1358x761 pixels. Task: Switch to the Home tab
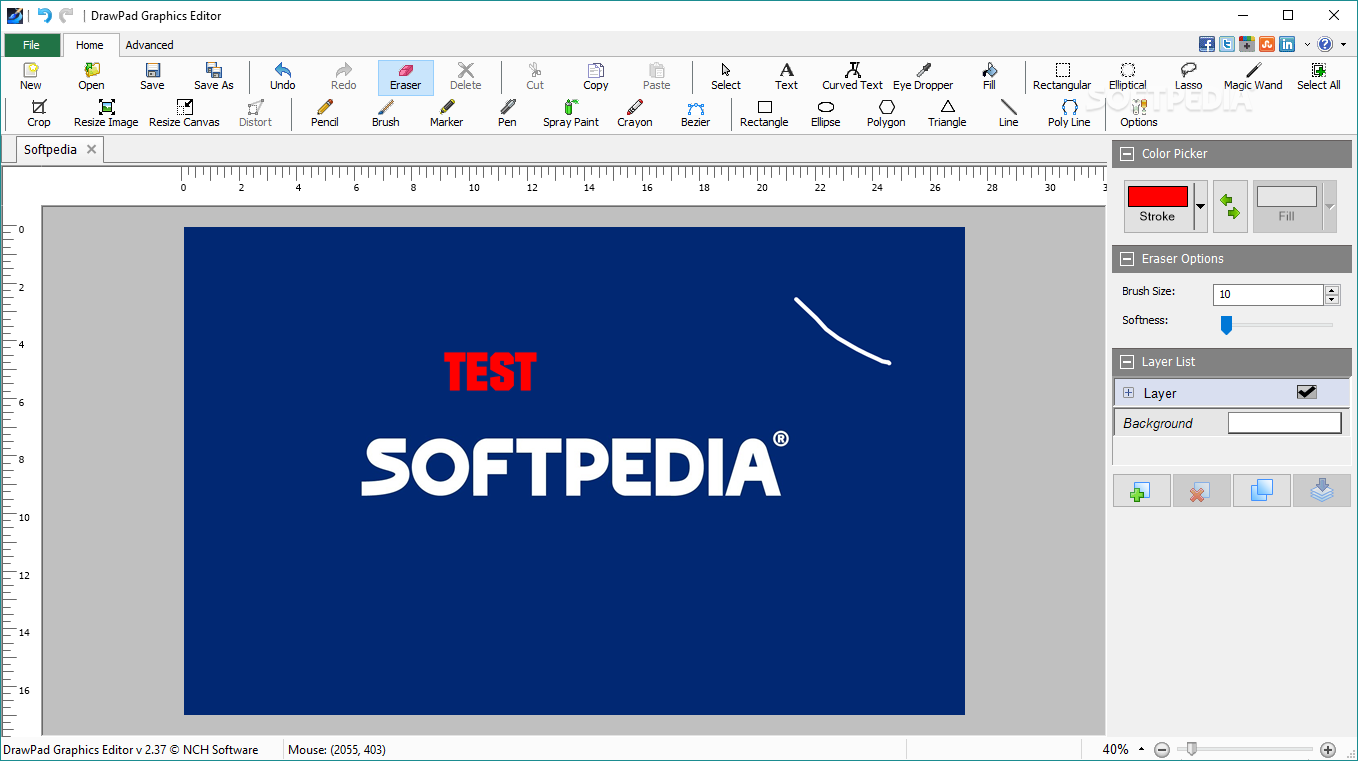pyautogui.click(x=90, y=45)
